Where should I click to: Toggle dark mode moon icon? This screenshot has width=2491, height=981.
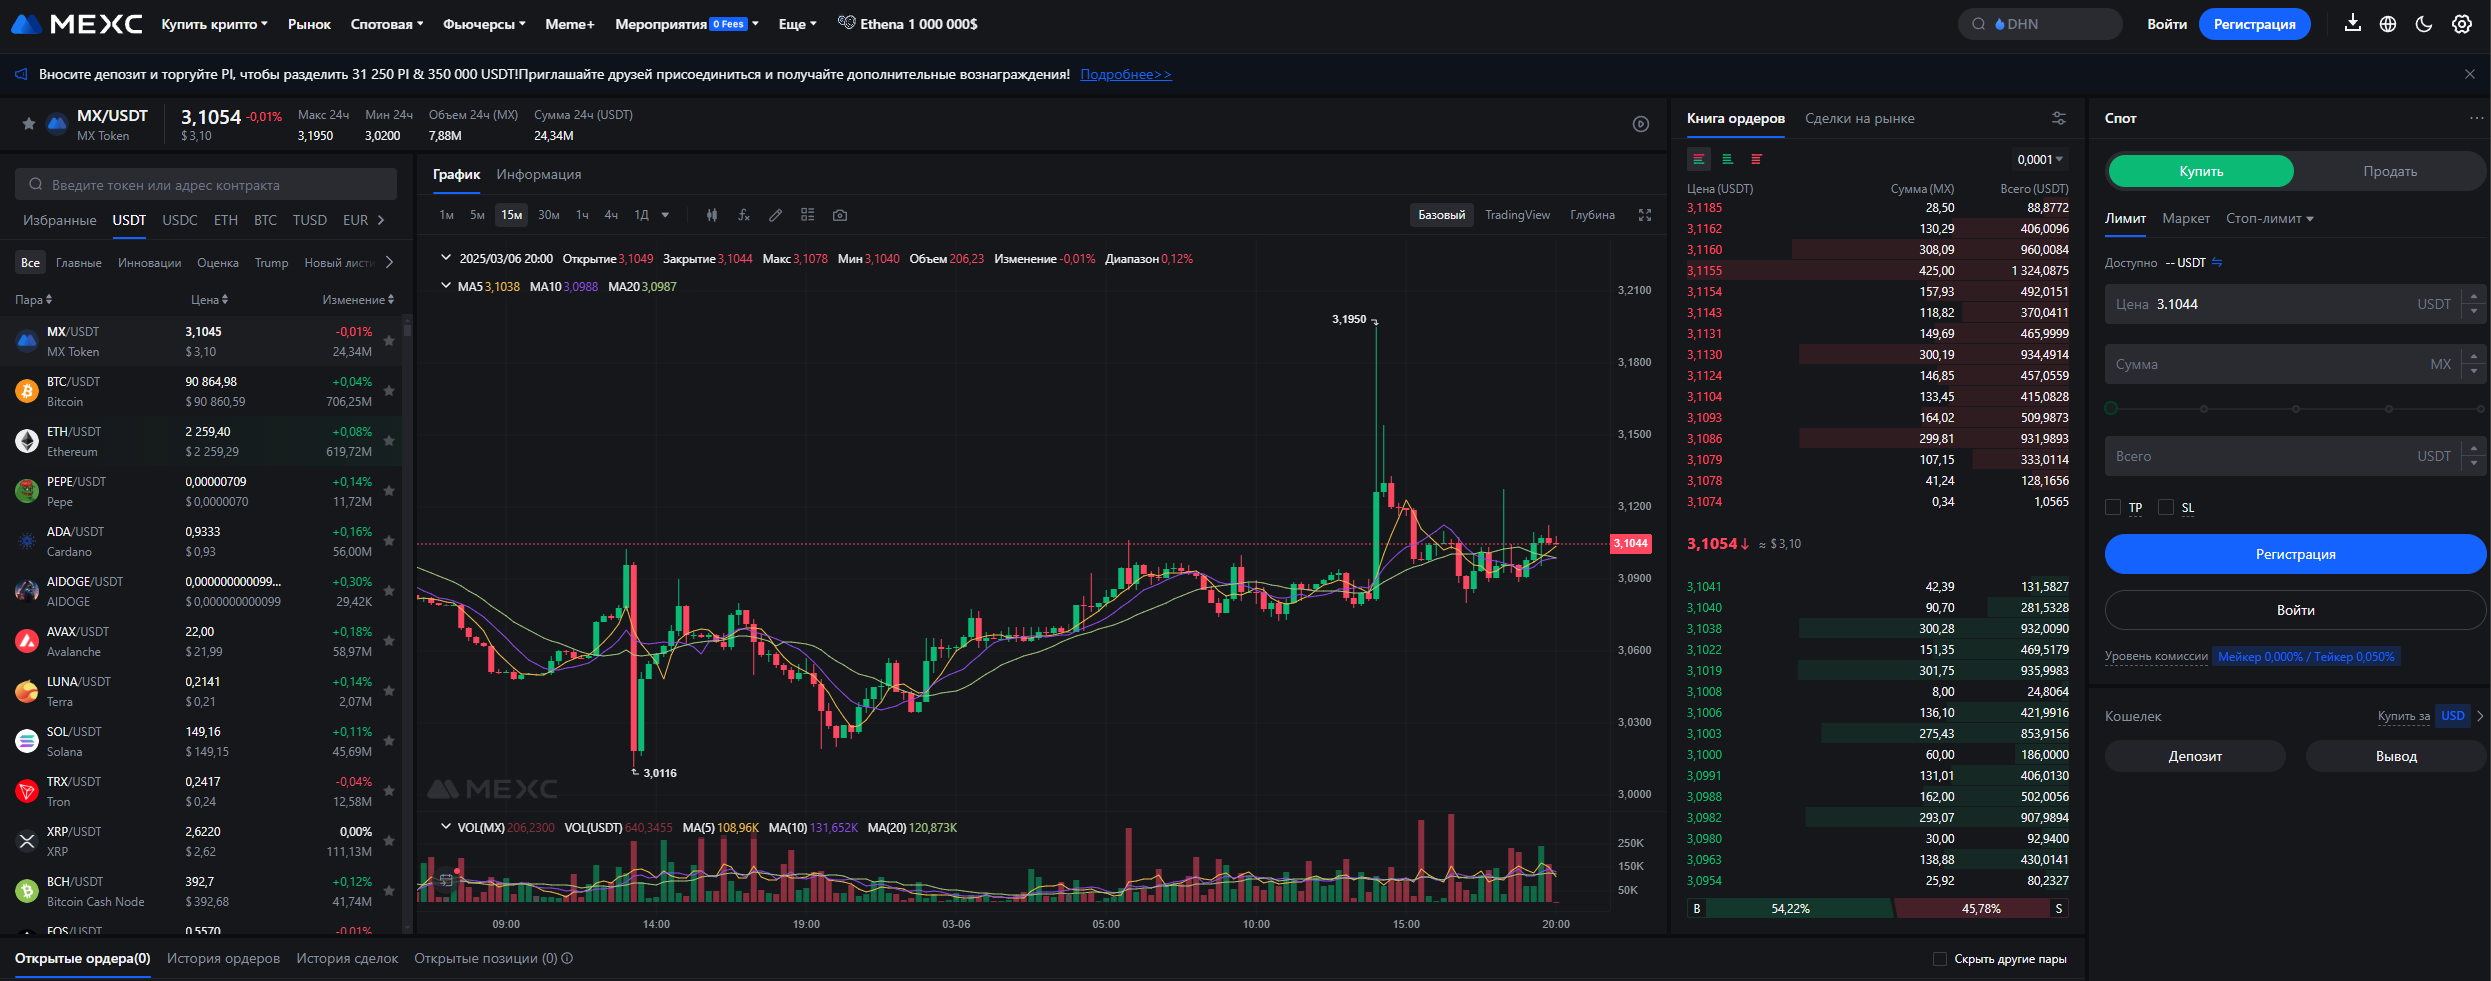point(2424,24)
